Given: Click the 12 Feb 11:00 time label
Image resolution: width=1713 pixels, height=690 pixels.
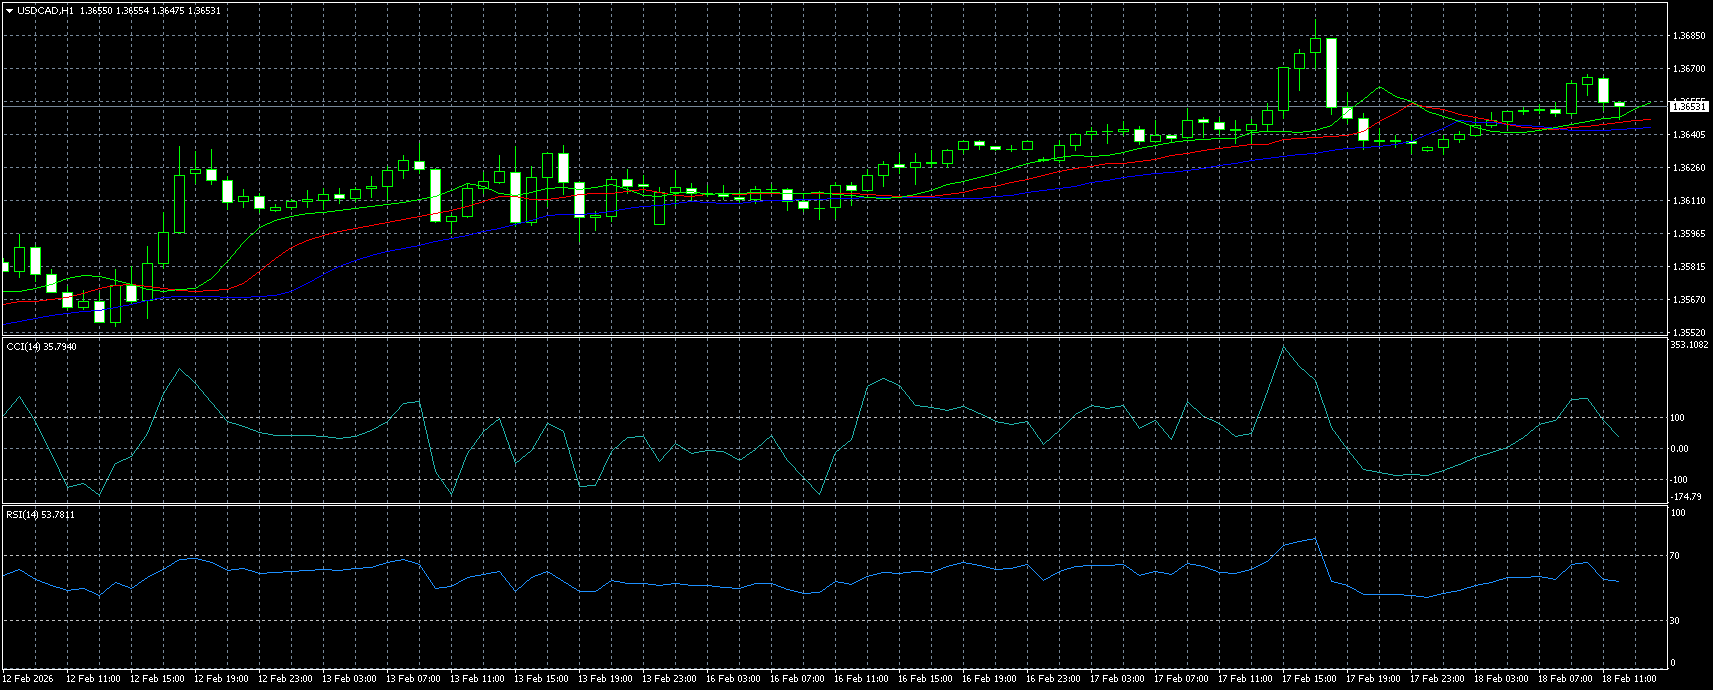Looking at the screenshot, I should pos(93,678).
